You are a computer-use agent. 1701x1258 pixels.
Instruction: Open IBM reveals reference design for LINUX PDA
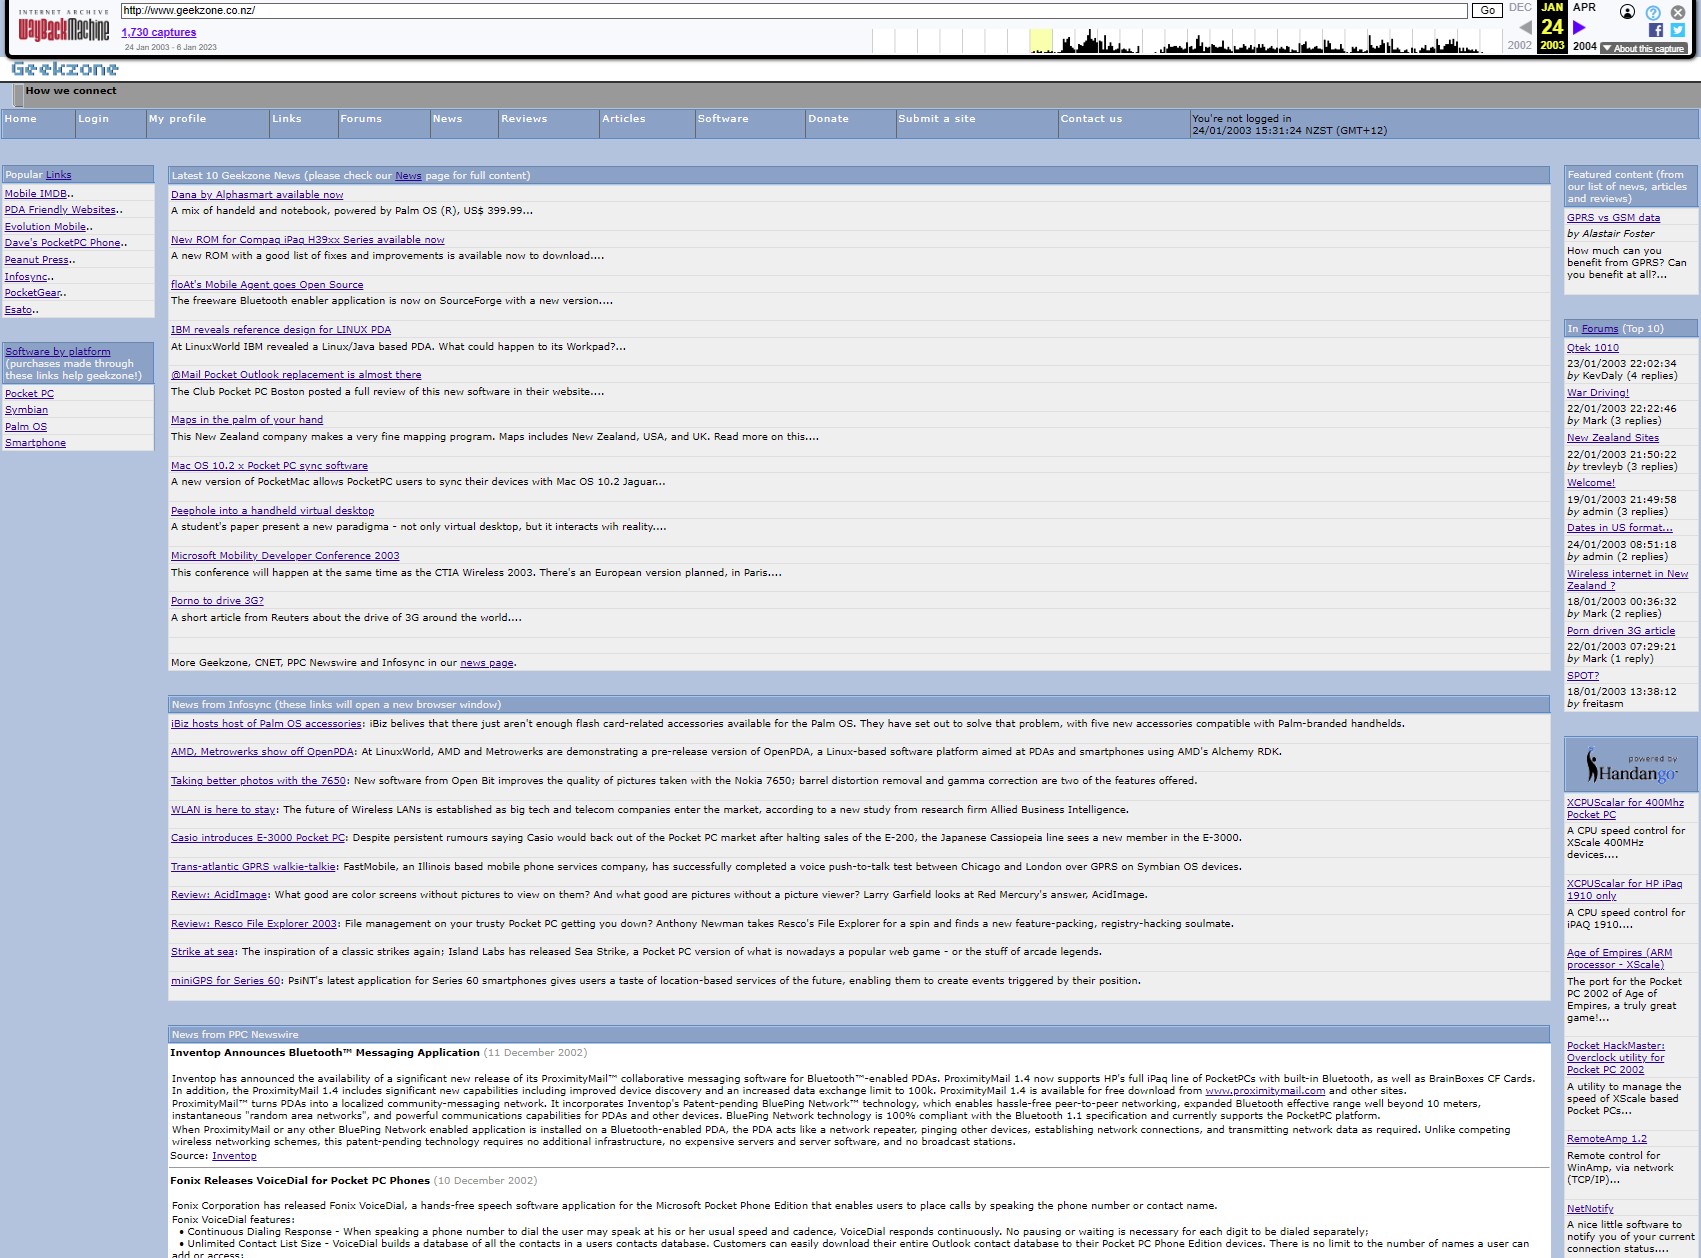tap(281, 330)
